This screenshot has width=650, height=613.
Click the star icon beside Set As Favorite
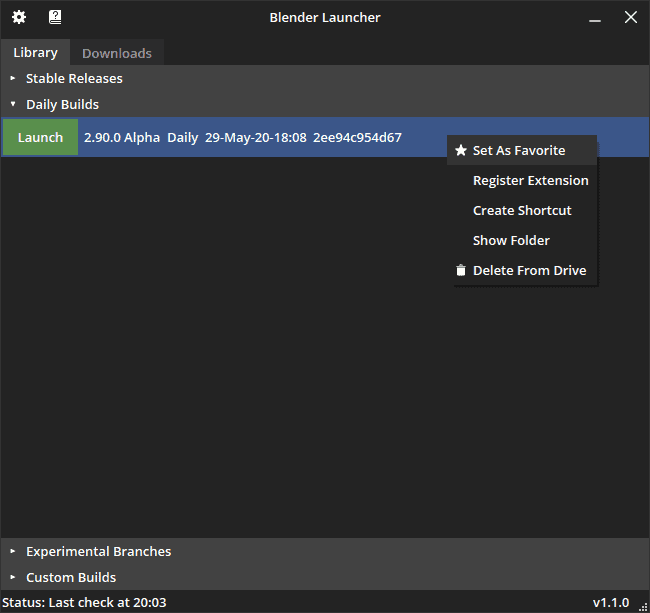pyautogui.click(x=461, y=150)
